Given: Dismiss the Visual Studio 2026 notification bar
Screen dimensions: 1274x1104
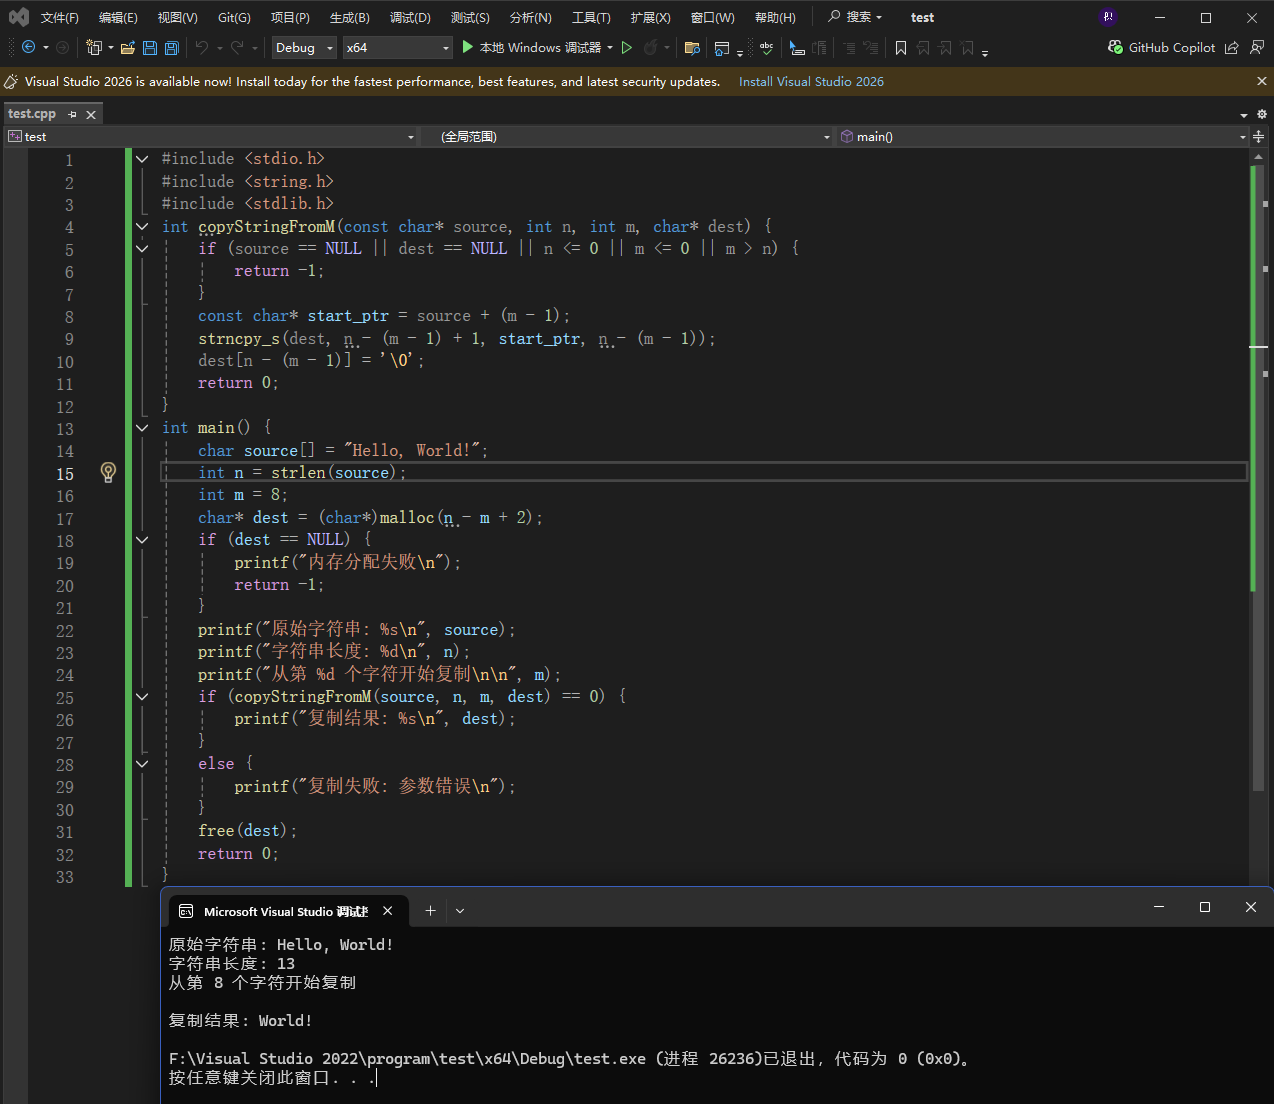Looking at the screenshot, I should [x=1262, y=81].
